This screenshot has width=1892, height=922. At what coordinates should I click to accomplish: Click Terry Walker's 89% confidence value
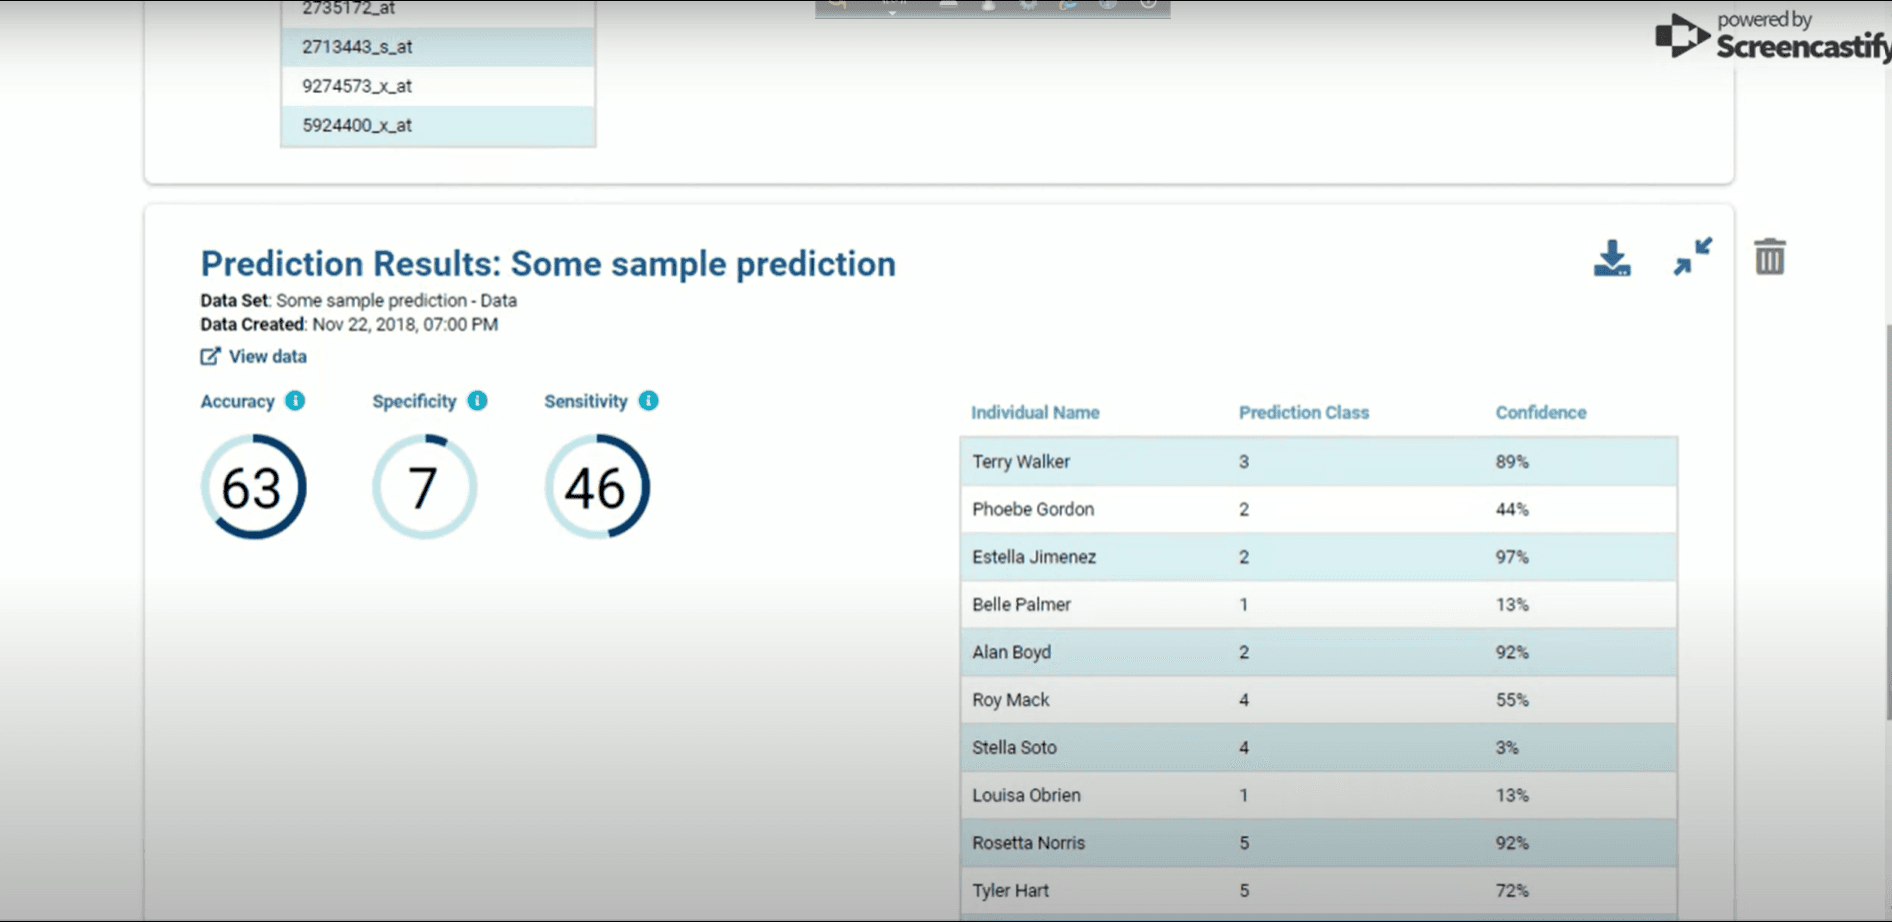[x=1512, y=462]
